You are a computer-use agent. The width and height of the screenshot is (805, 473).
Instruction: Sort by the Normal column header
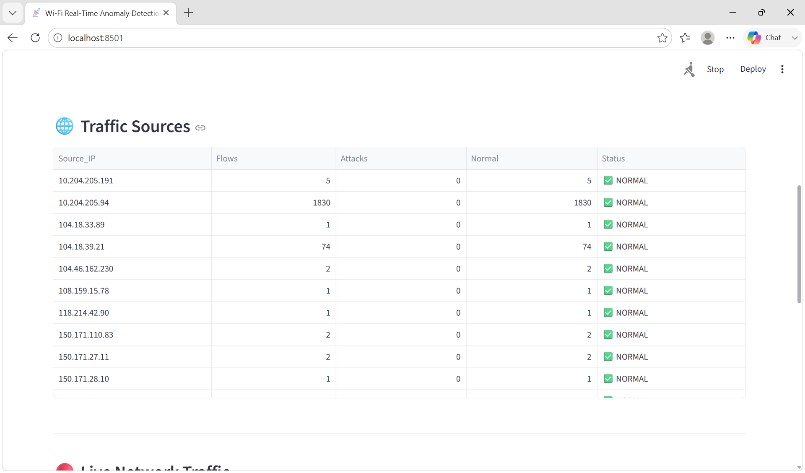(x=531, y=159)
